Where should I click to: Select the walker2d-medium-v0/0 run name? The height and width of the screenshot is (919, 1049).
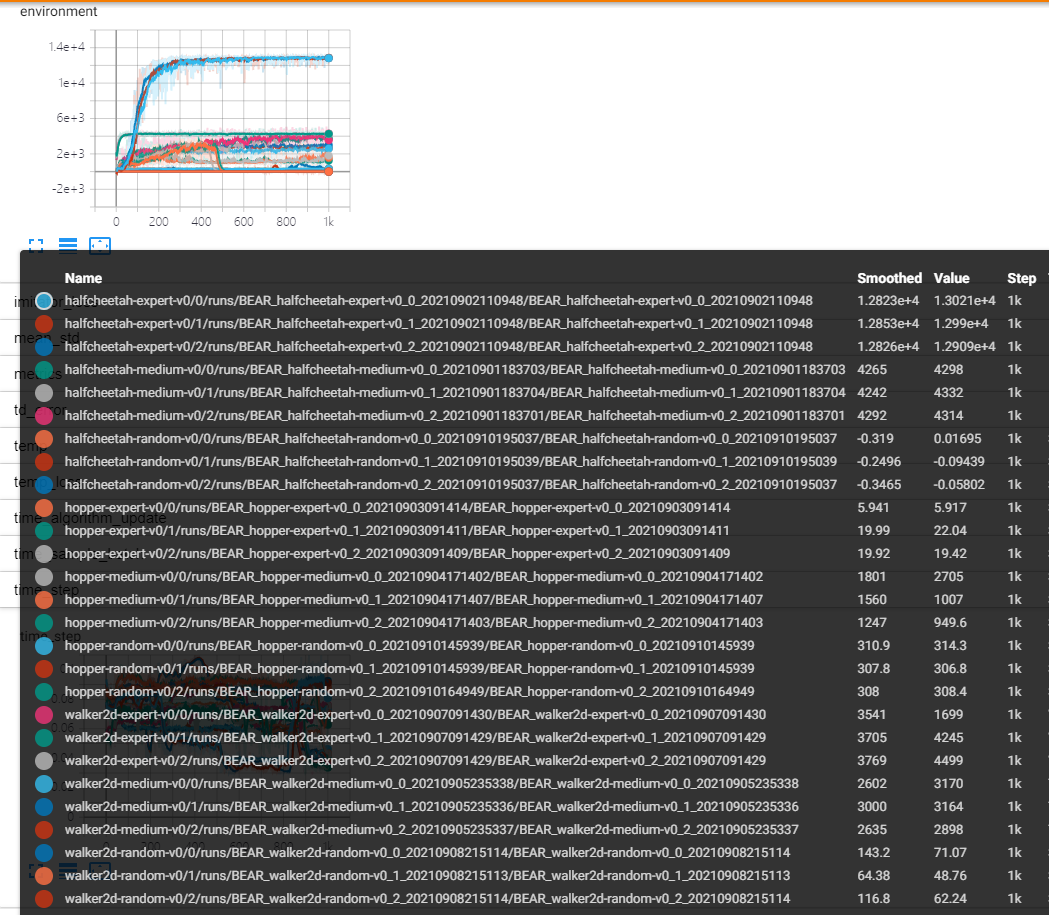click(432, 784)
